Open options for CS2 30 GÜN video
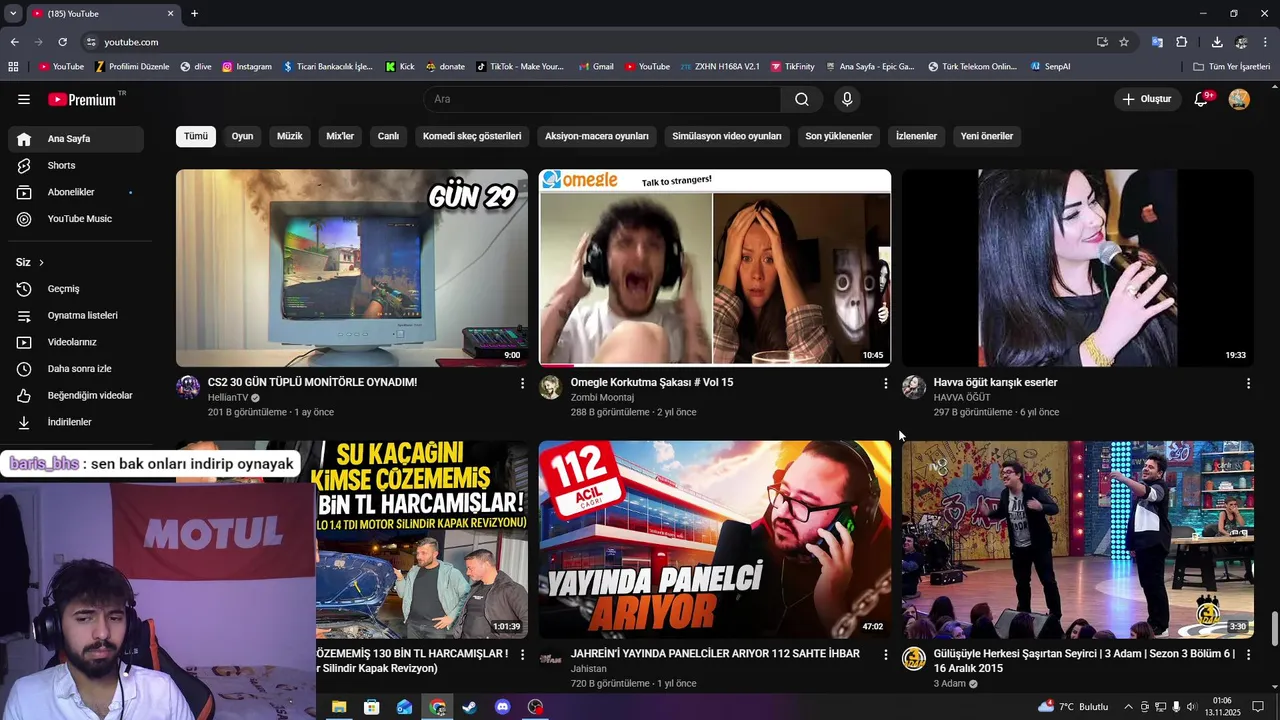This screenshot has height=720, width=1280. (522, 383)
